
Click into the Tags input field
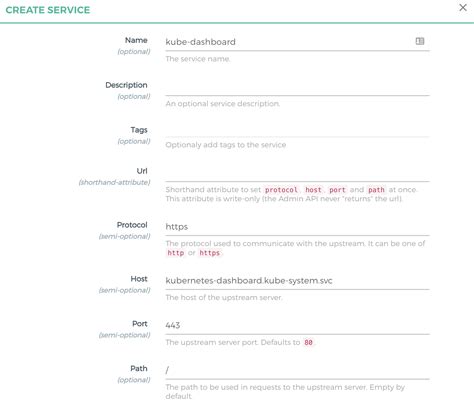[x=297, y=130]
